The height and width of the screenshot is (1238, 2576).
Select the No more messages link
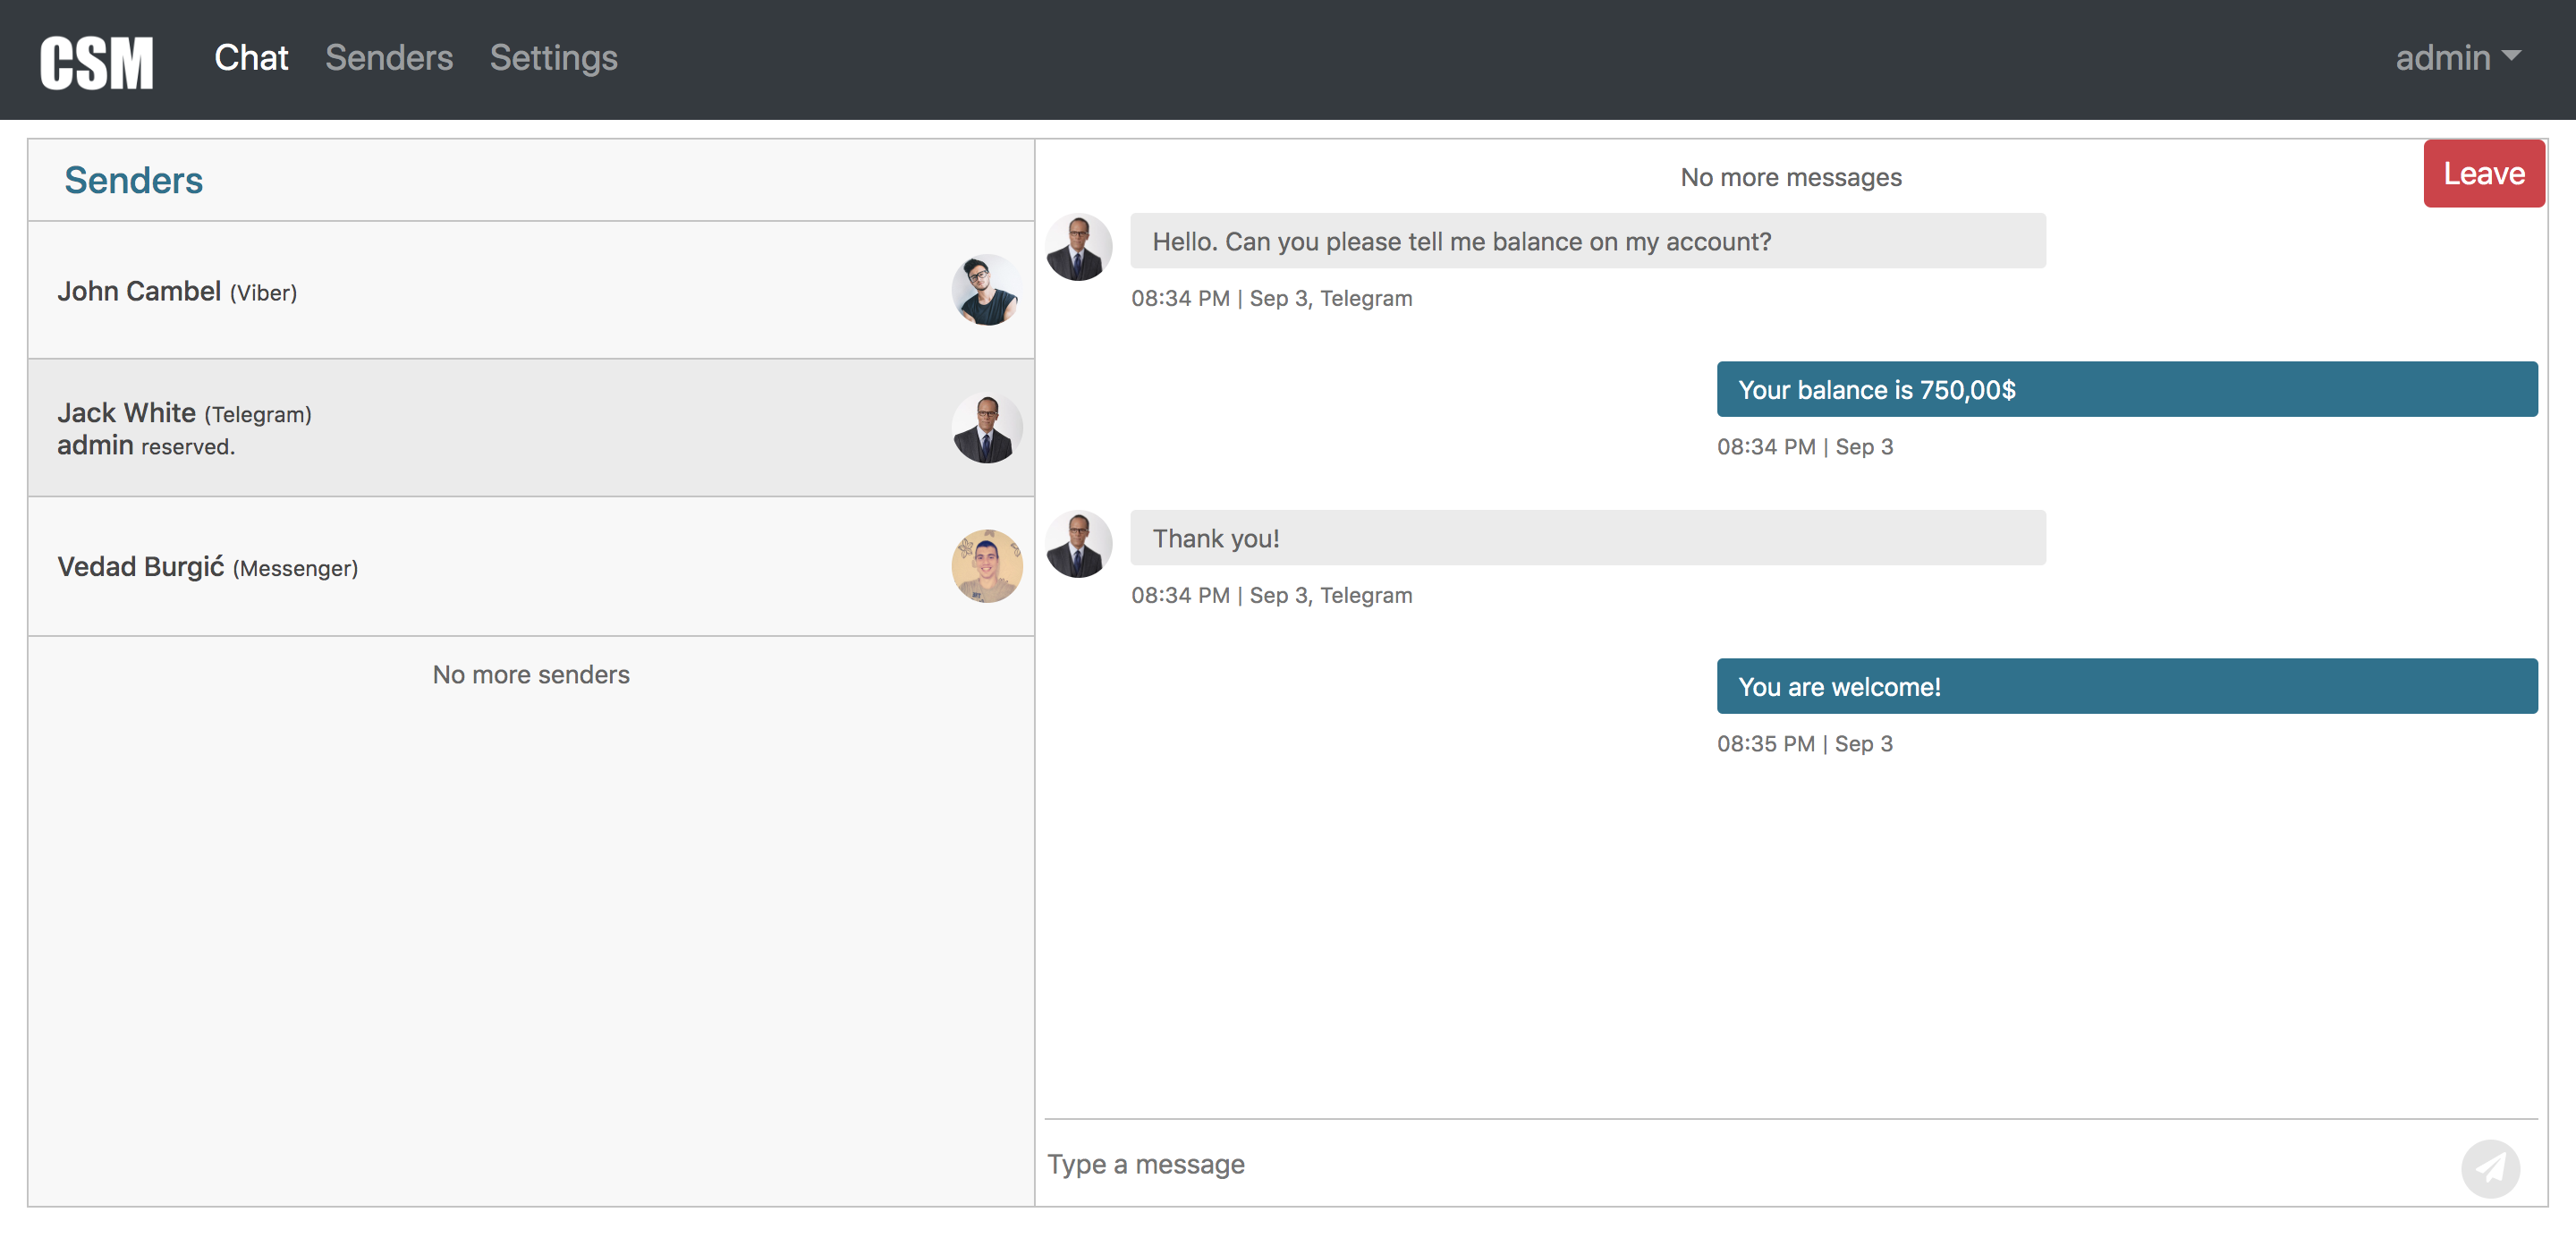(1789, 176)
